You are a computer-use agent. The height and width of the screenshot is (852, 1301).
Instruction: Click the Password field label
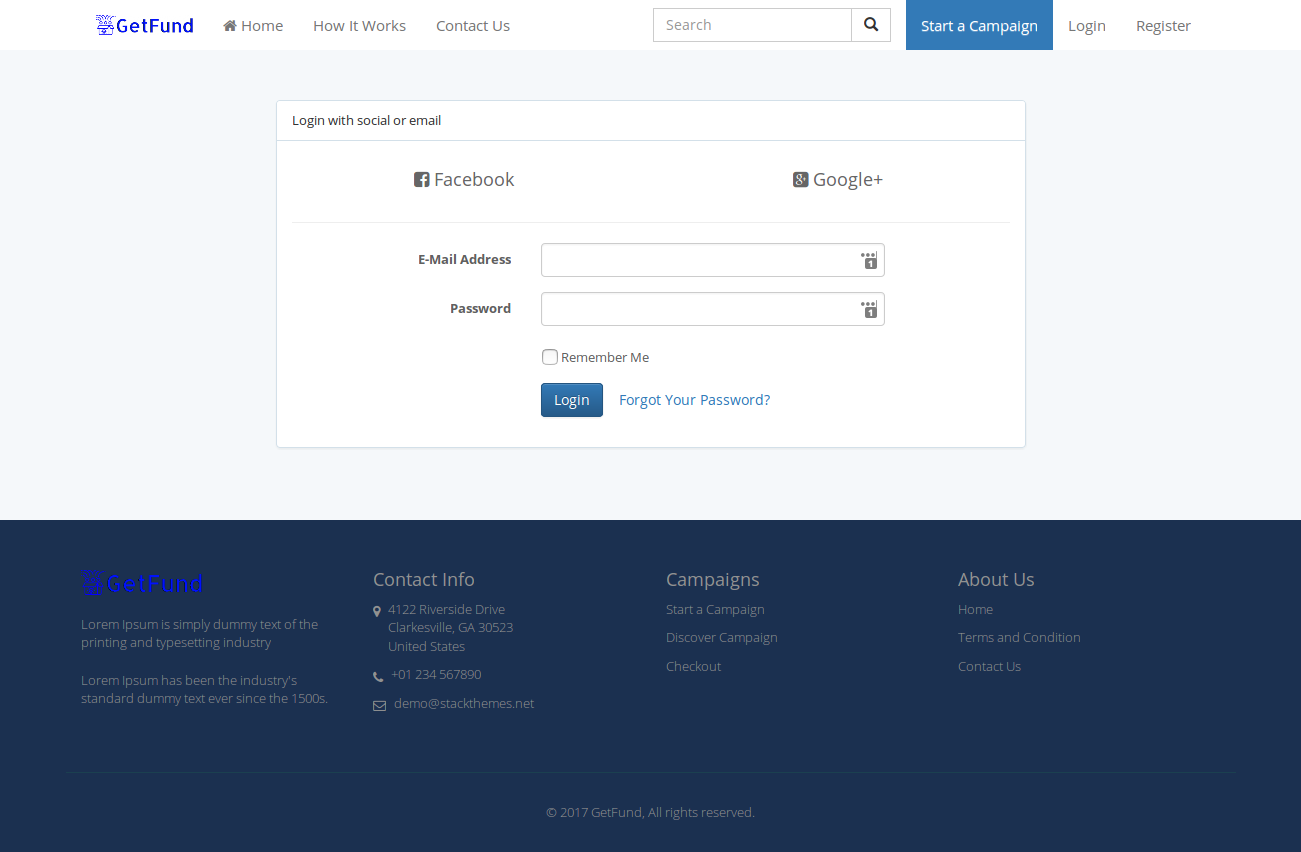click(480, 309)
